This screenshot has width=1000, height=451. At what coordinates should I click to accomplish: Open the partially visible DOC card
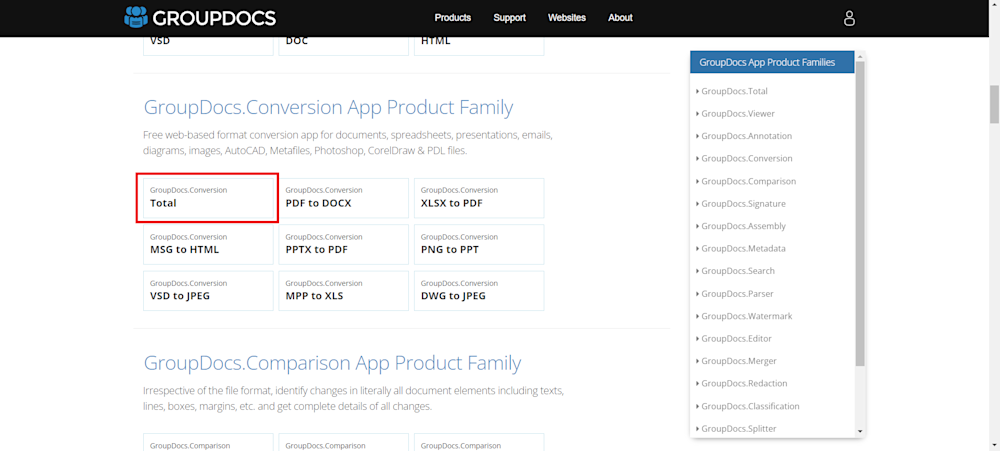[x=344, y=46]
